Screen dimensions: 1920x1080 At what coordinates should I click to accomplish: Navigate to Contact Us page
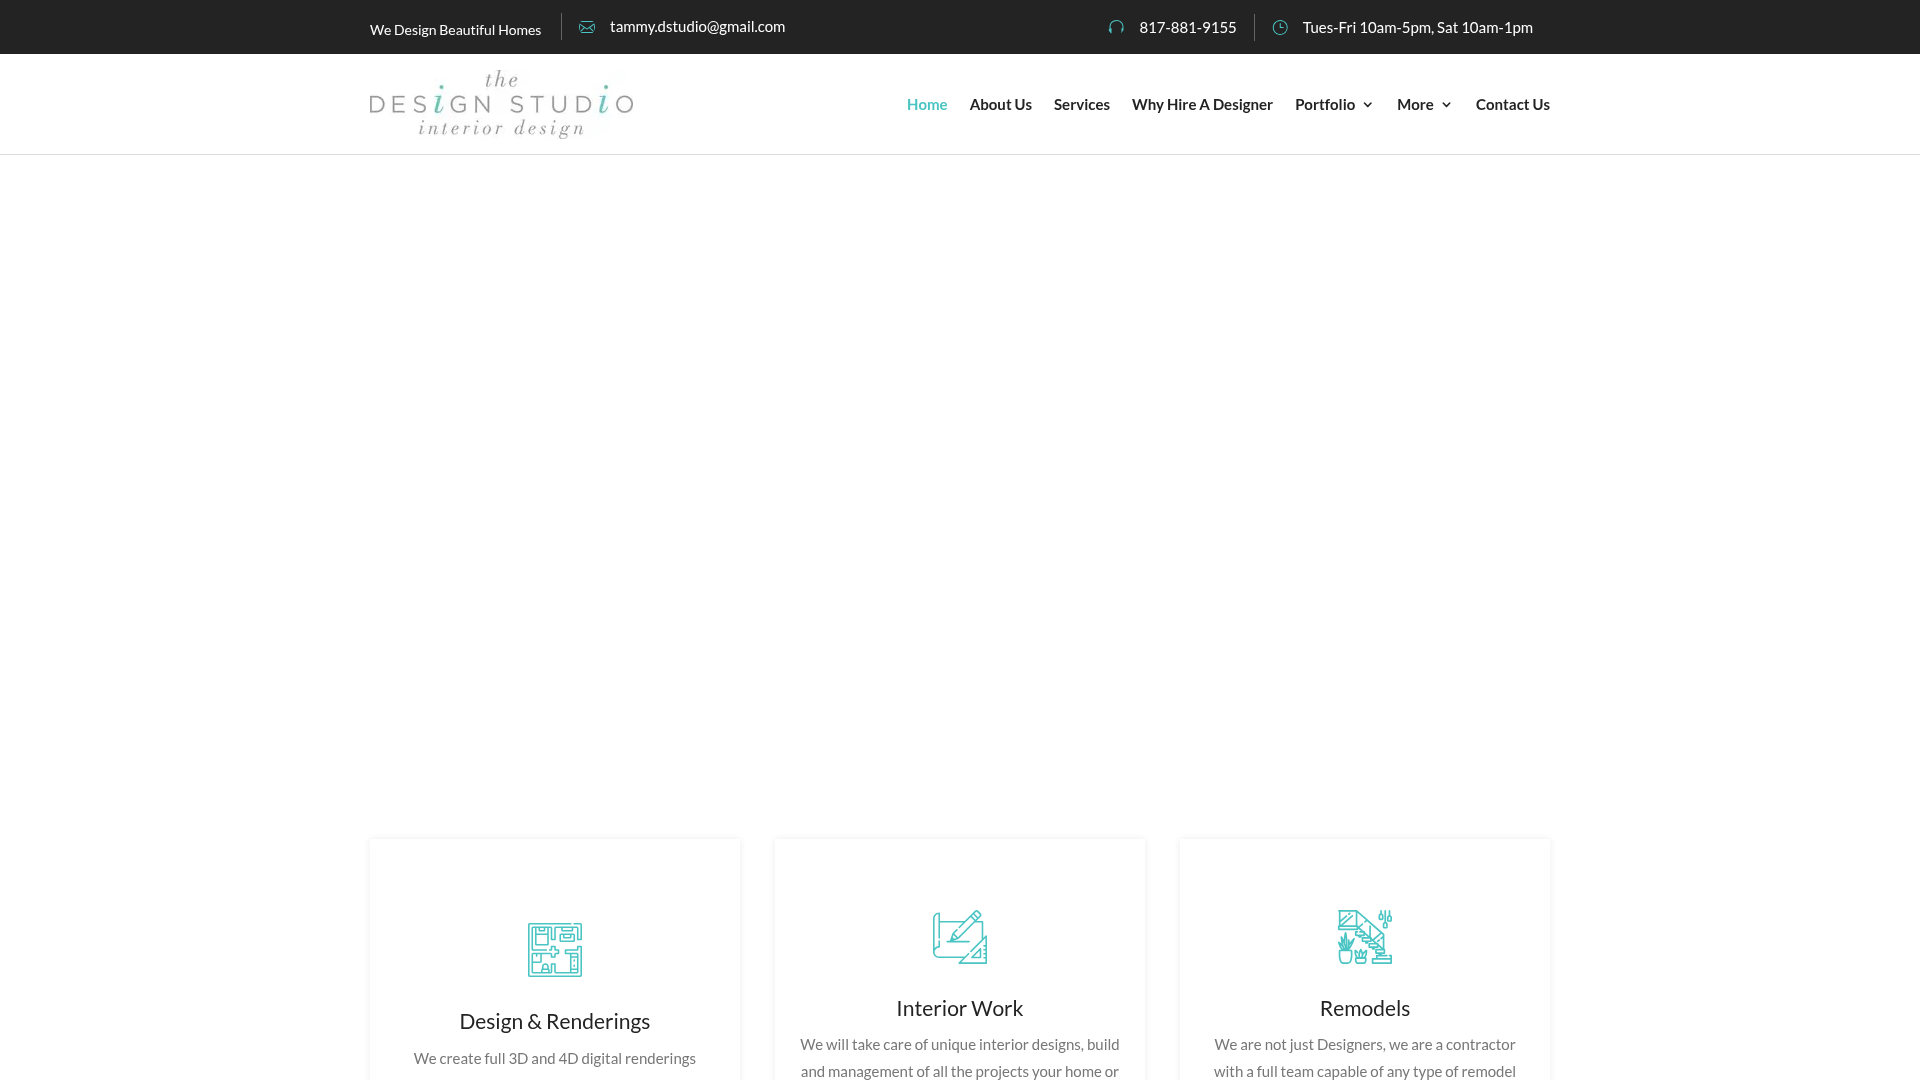[x=1512, y=104]
